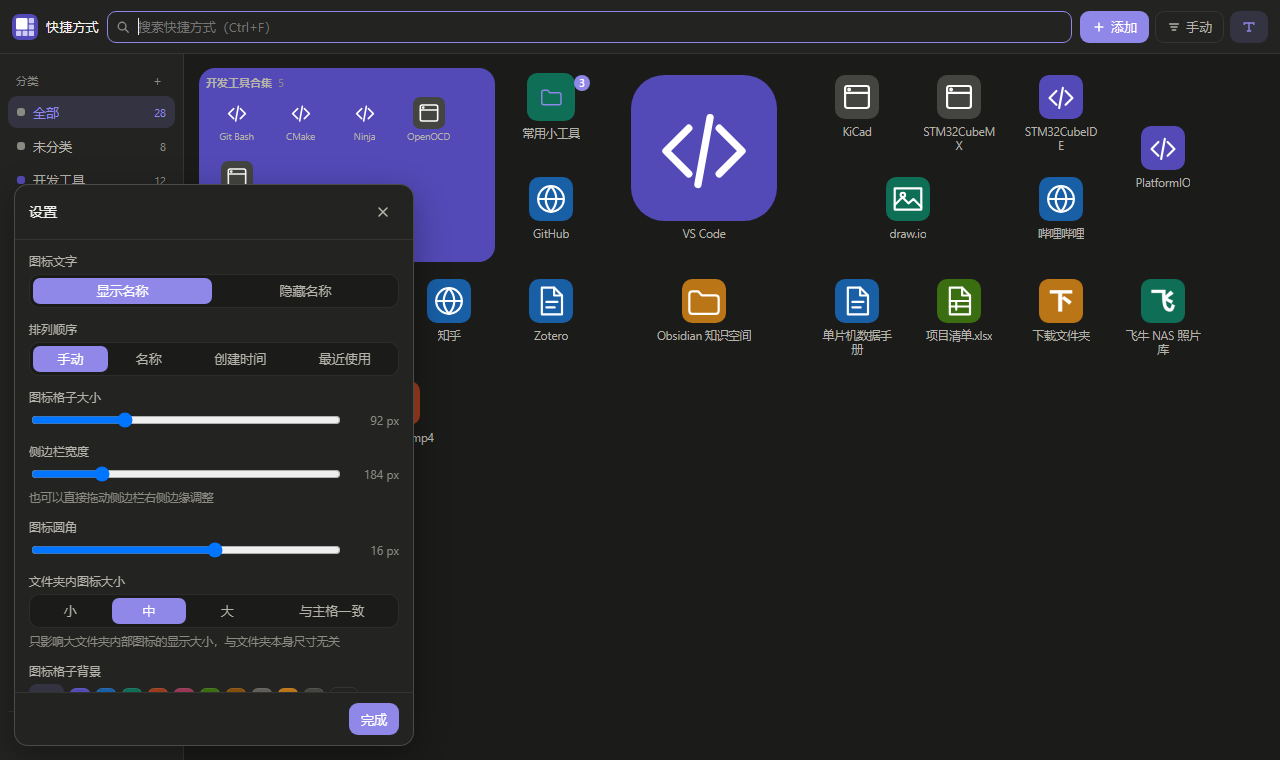Open the Obsidian 知识空间 folder

click(704, 310)
